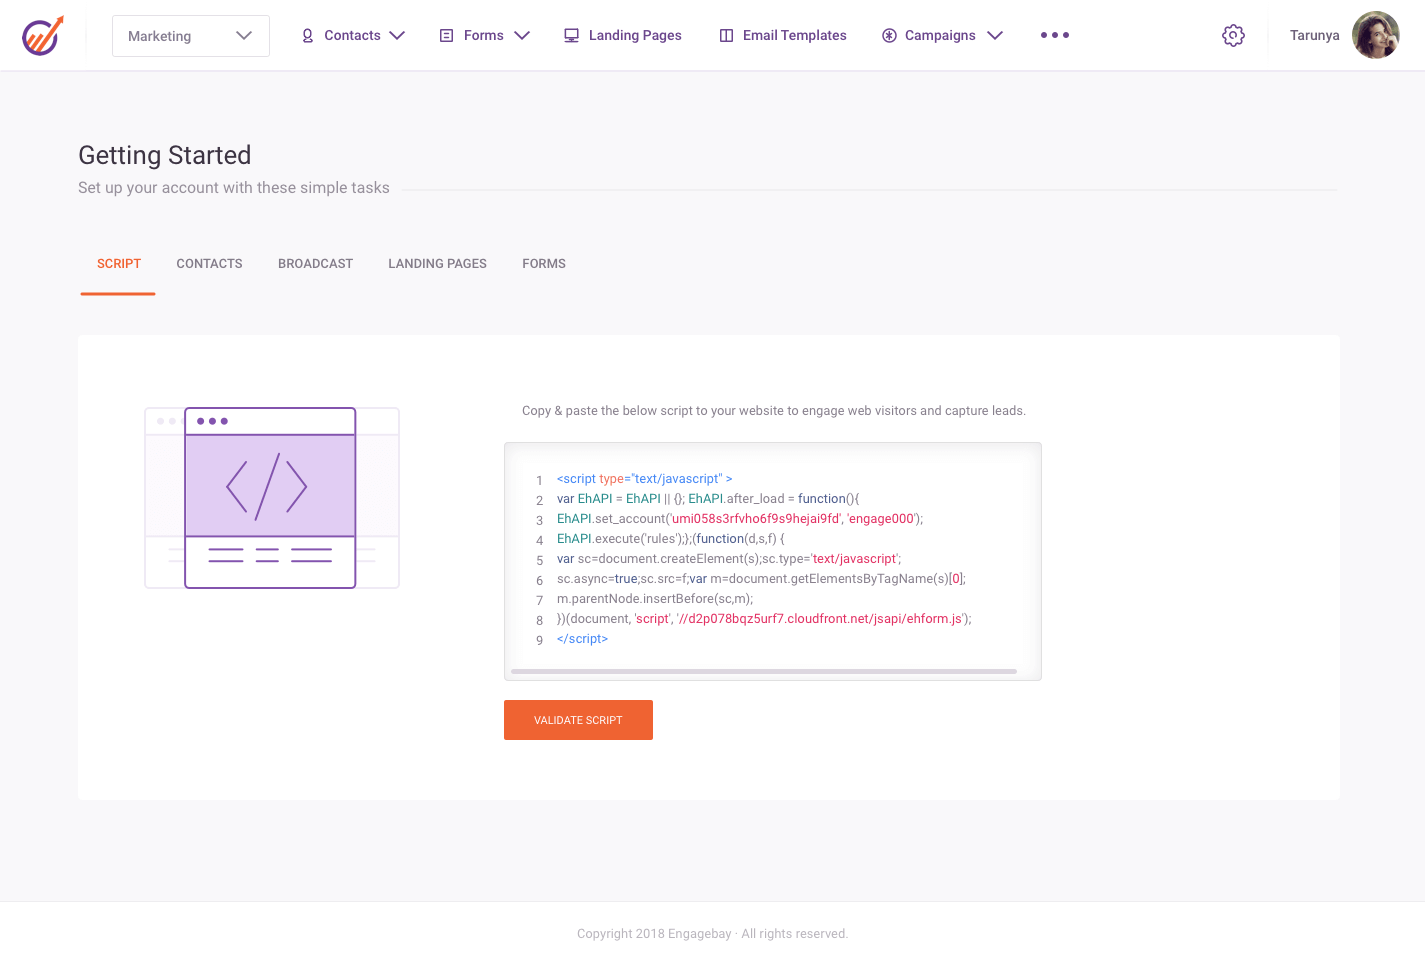Viewport: 1425px width, 965px height.
Task: Open the Contacts menu
Action: pos(352,35)
